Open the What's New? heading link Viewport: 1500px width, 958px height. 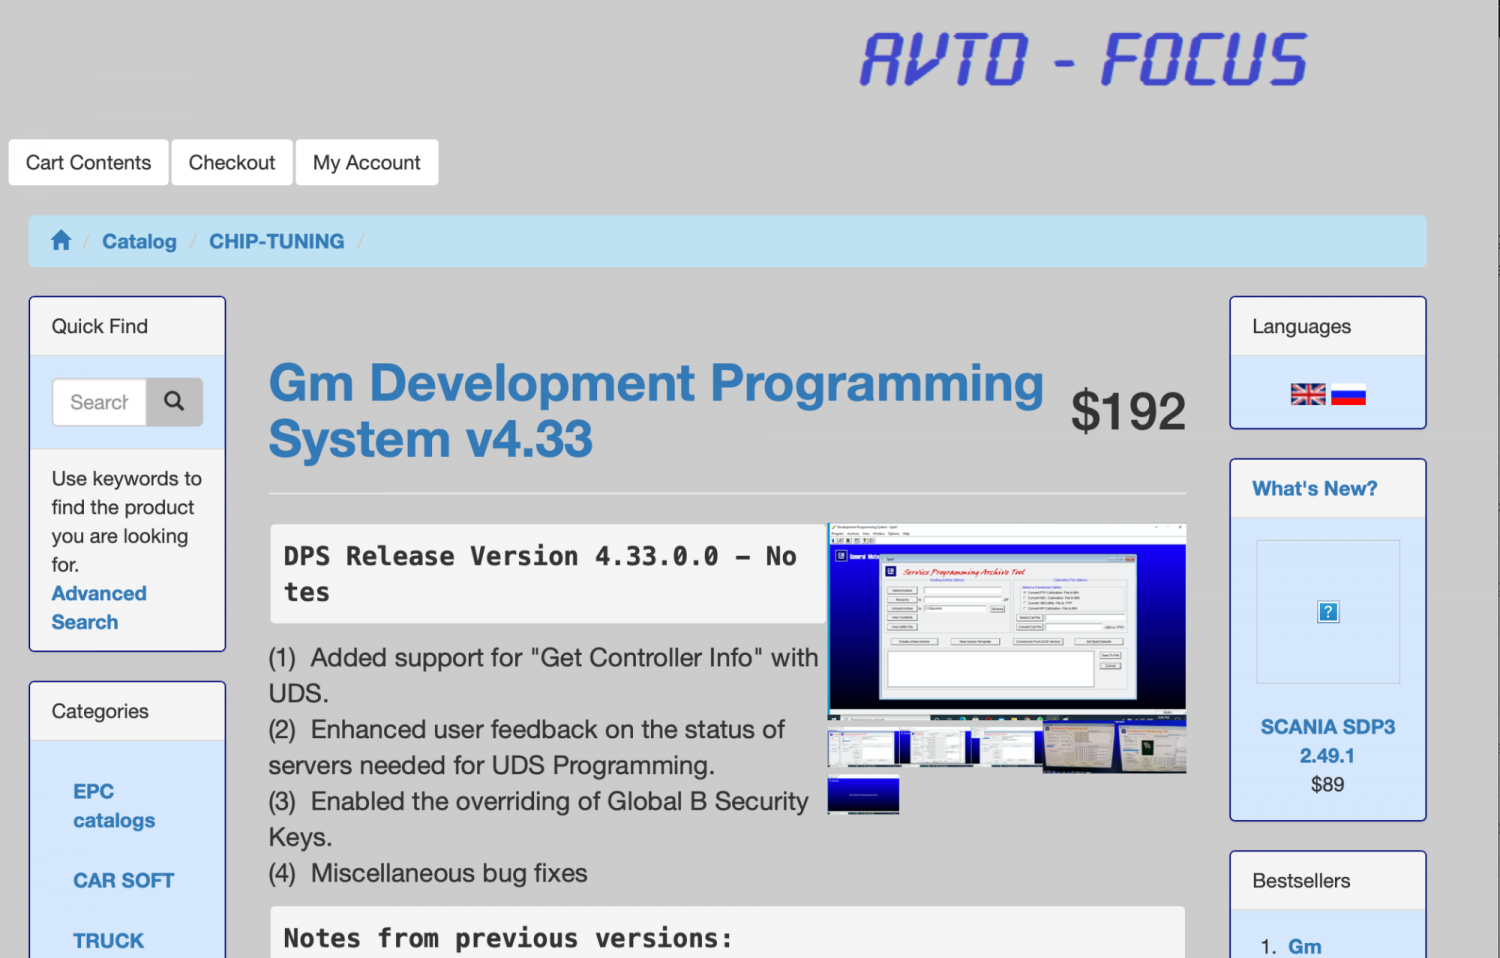[x=1314, y=488]
